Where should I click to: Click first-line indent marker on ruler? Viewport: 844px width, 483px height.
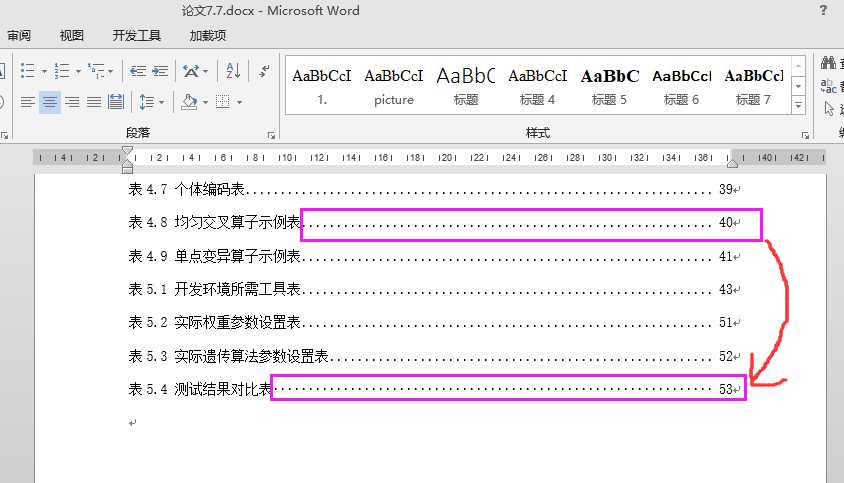click(x=127, y=151)
